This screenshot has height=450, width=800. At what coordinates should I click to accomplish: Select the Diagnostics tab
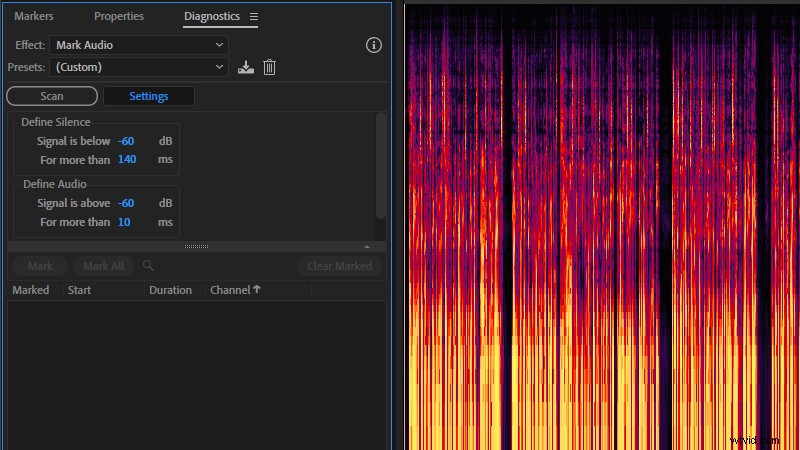(212, 16)
